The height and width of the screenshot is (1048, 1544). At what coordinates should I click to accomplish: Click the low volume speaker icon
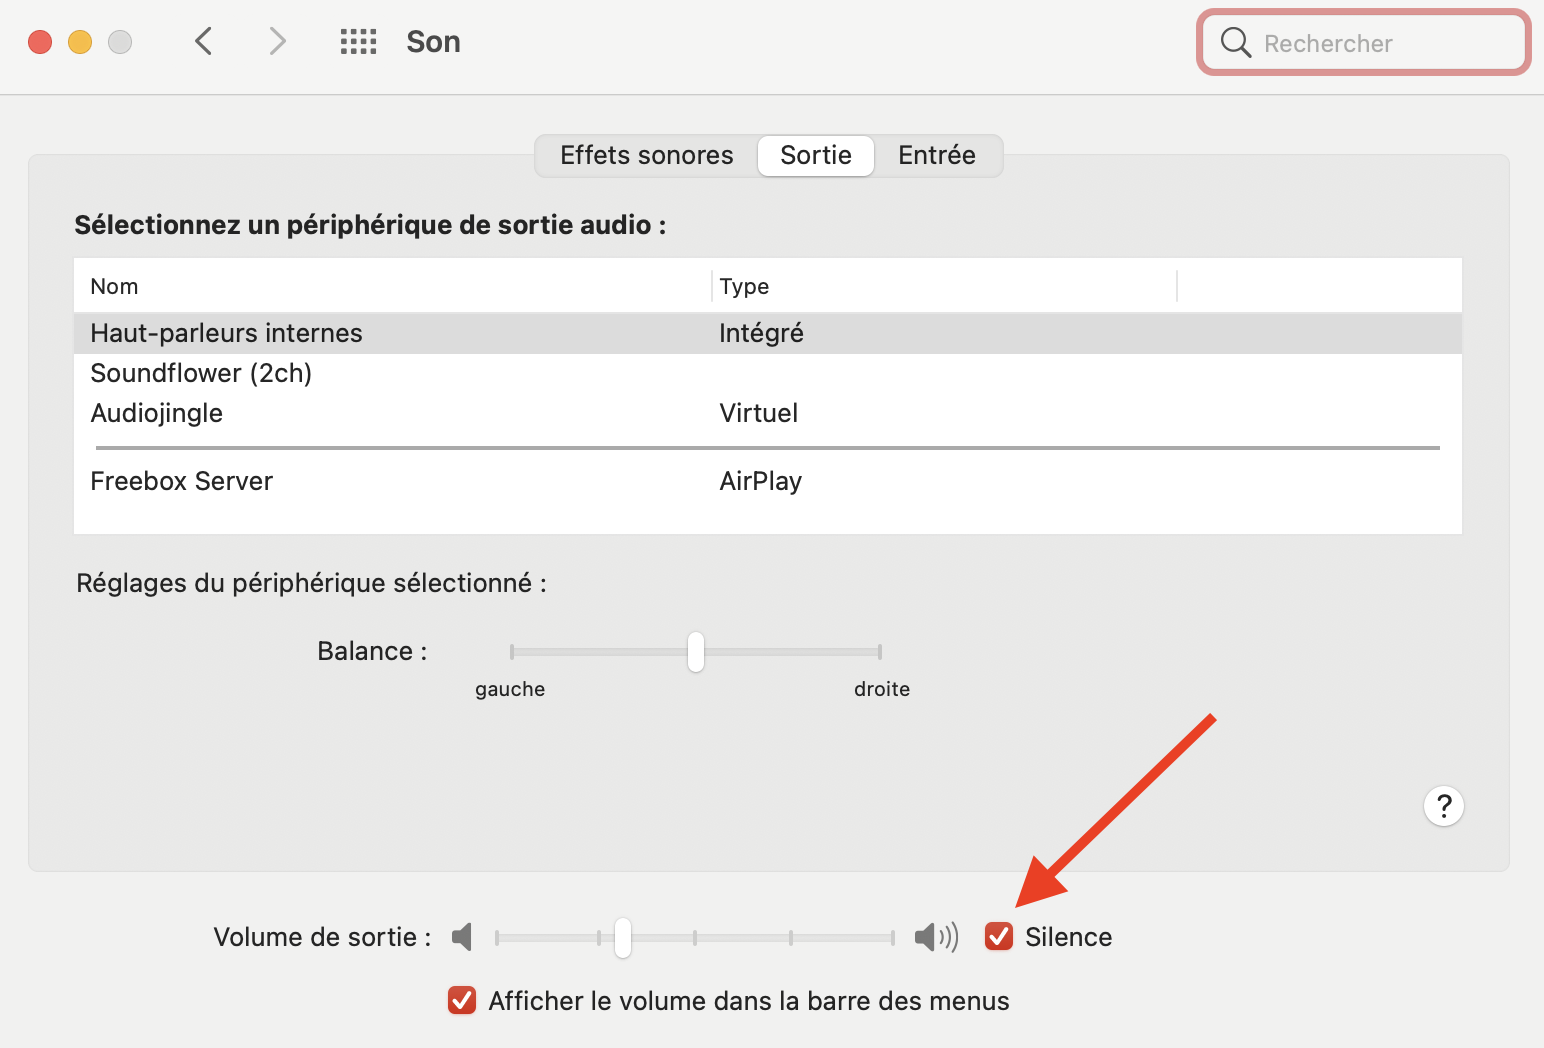(x=462, y=937)
